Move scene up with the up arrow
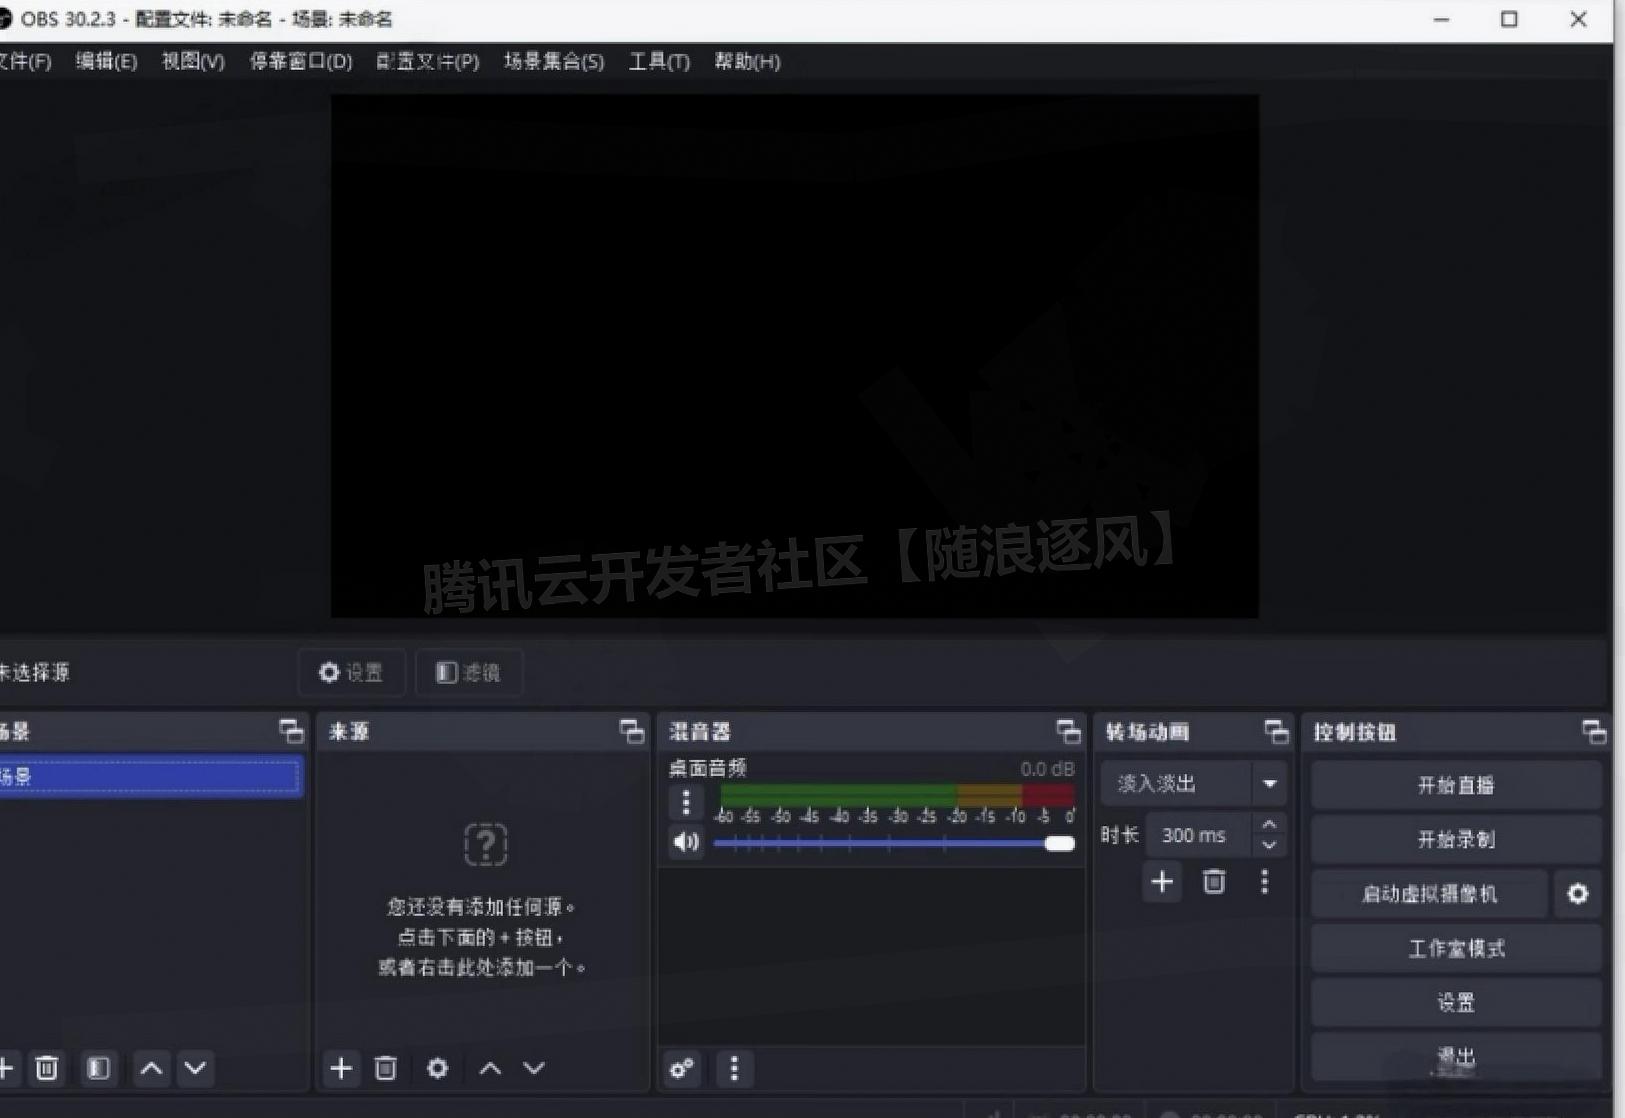 pos(151,1068)
